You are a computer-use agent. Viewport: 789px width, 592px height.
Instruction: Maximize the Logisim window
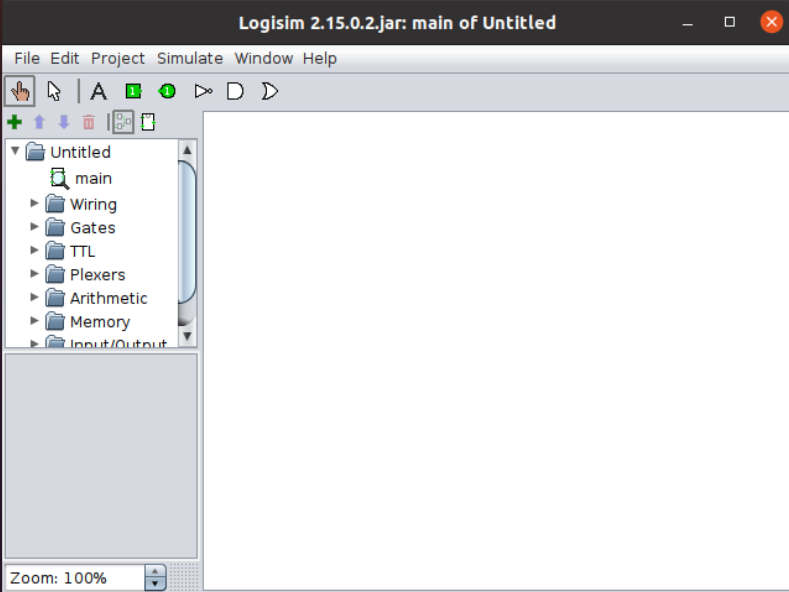730,22
